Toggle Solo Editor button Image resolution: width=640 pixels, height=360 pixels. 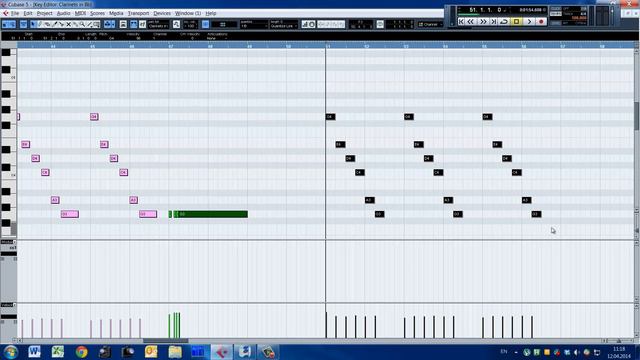[x=5, y=24]
